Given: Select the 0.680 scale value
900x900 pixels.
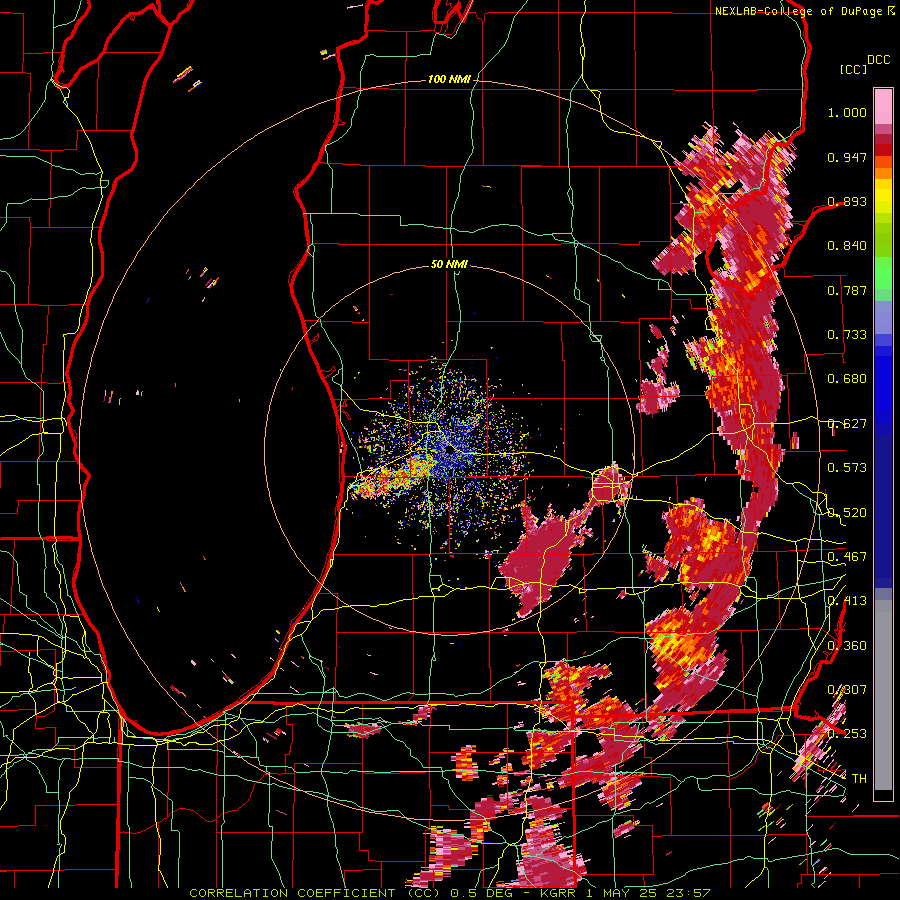Looking at the screenshot, I should pos(847,379).
